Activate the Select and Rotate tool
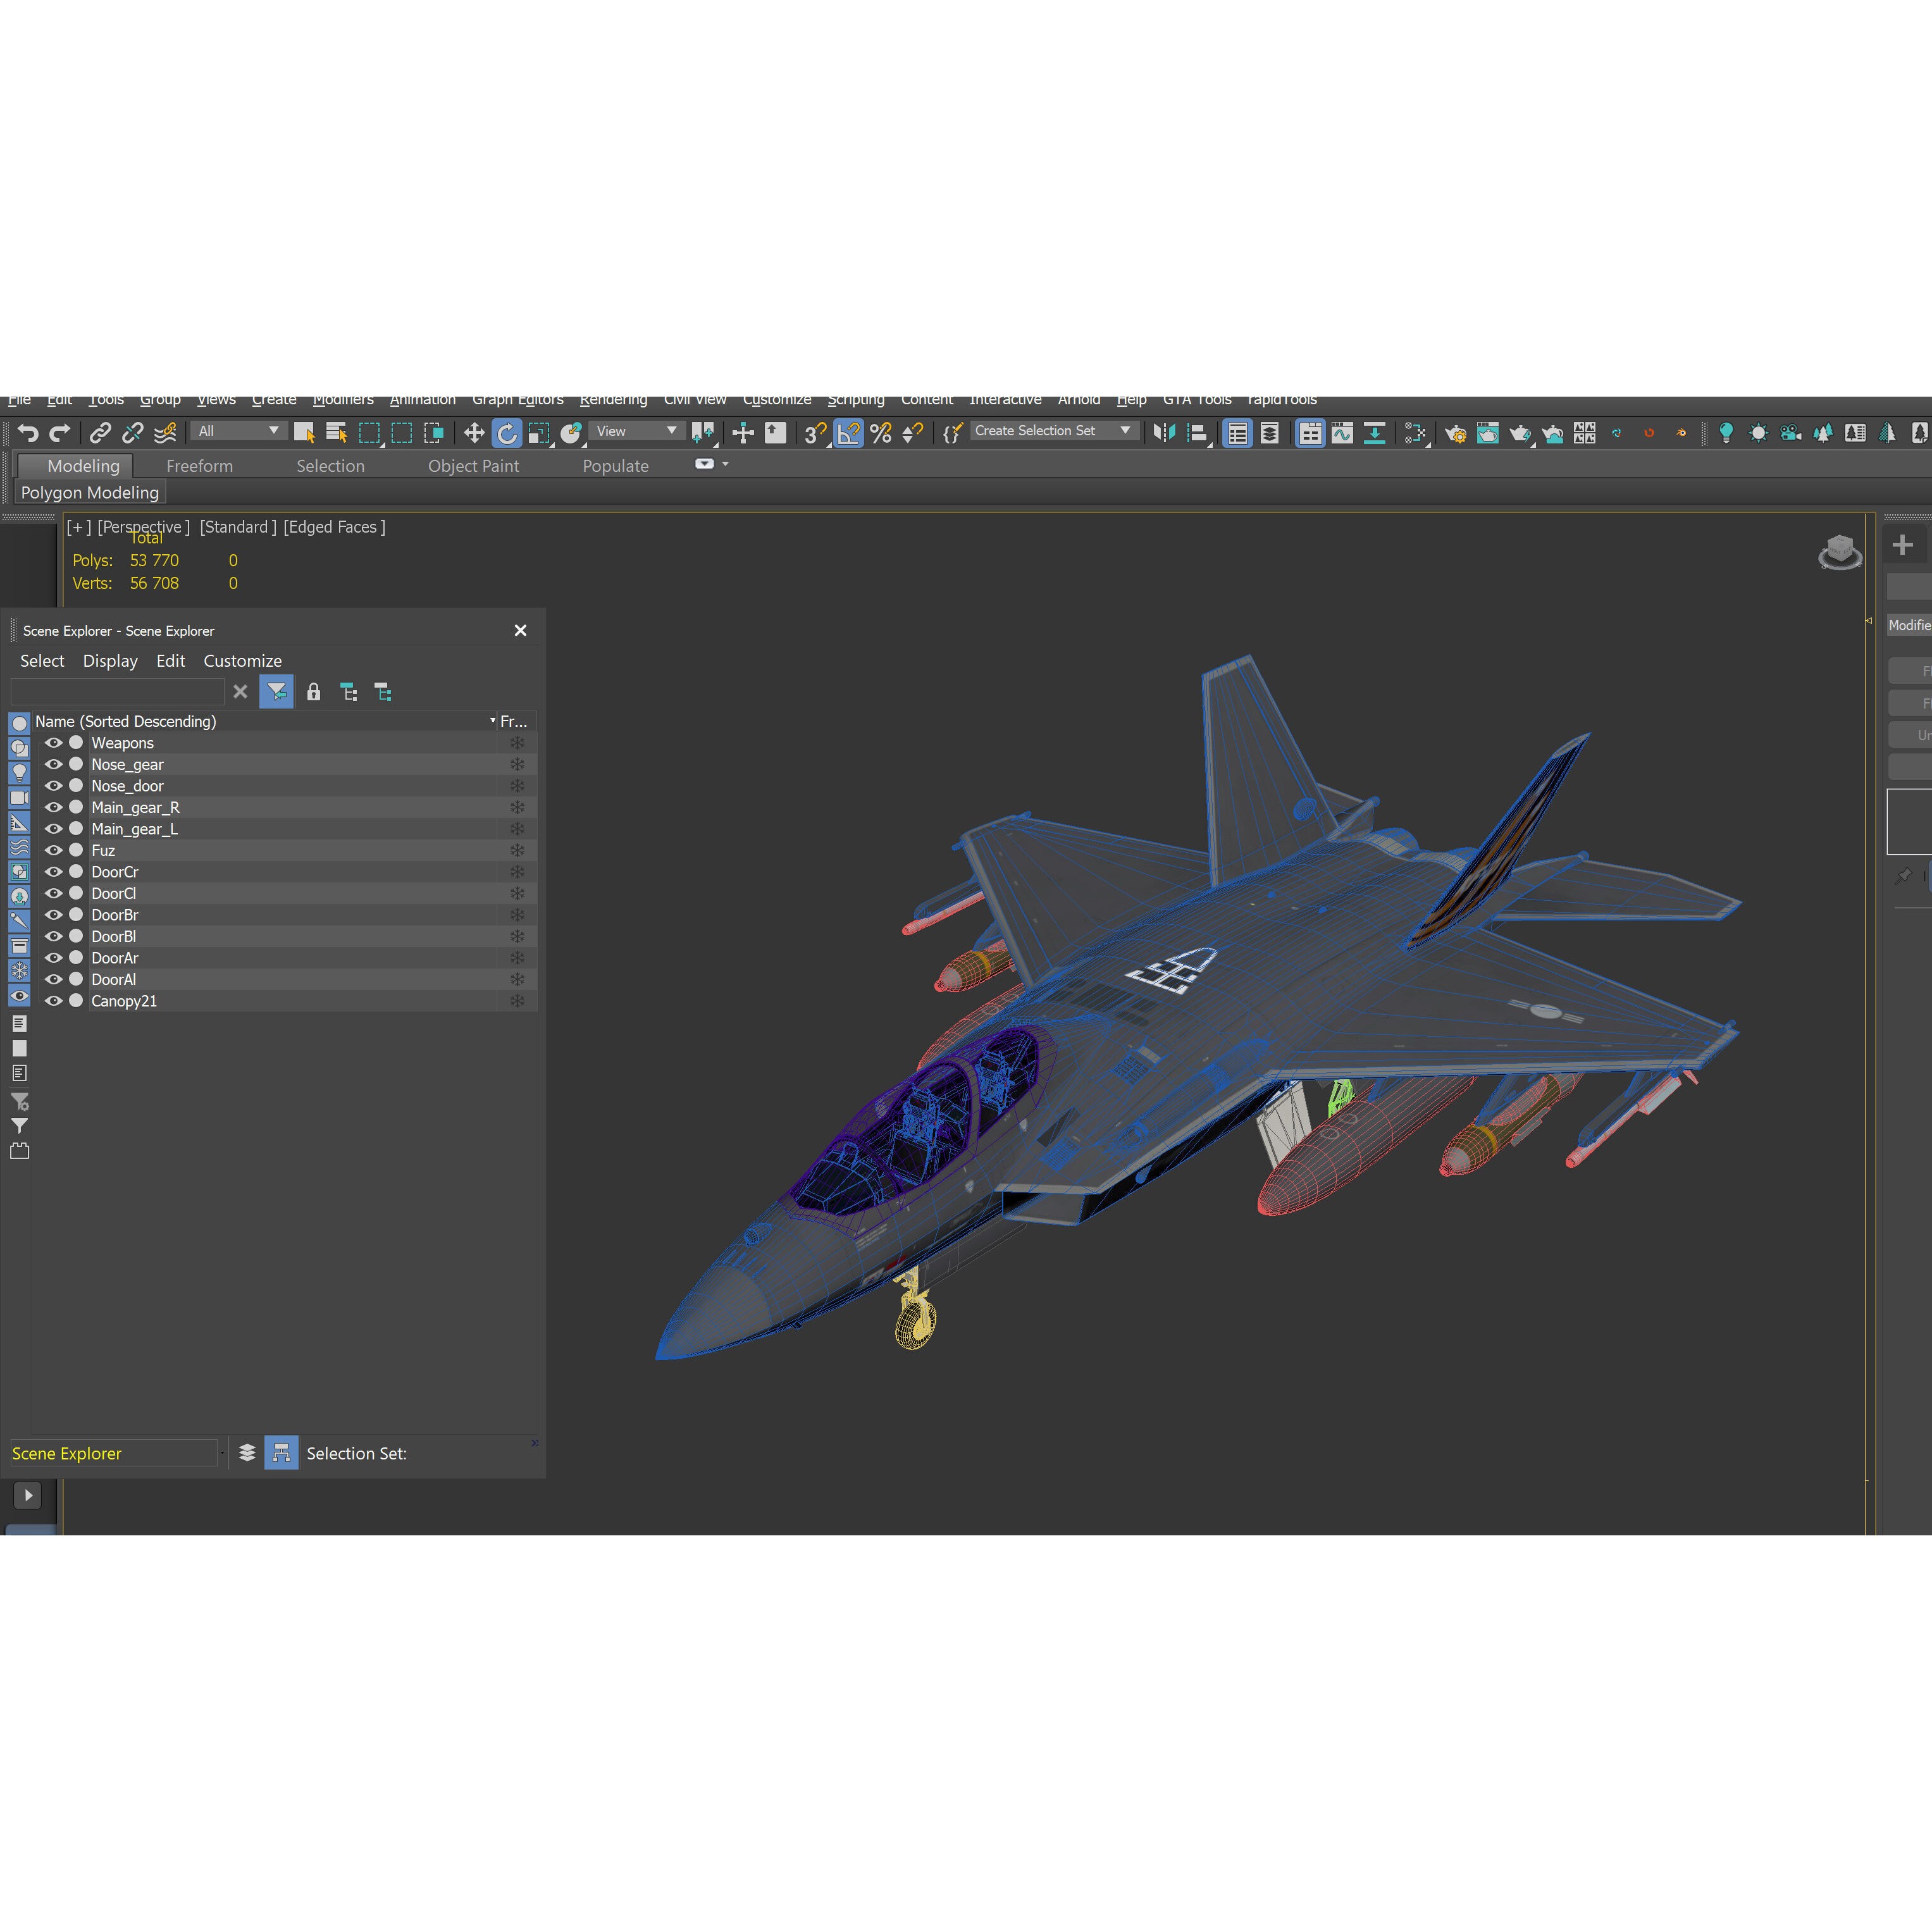 (x=507, y=432)
